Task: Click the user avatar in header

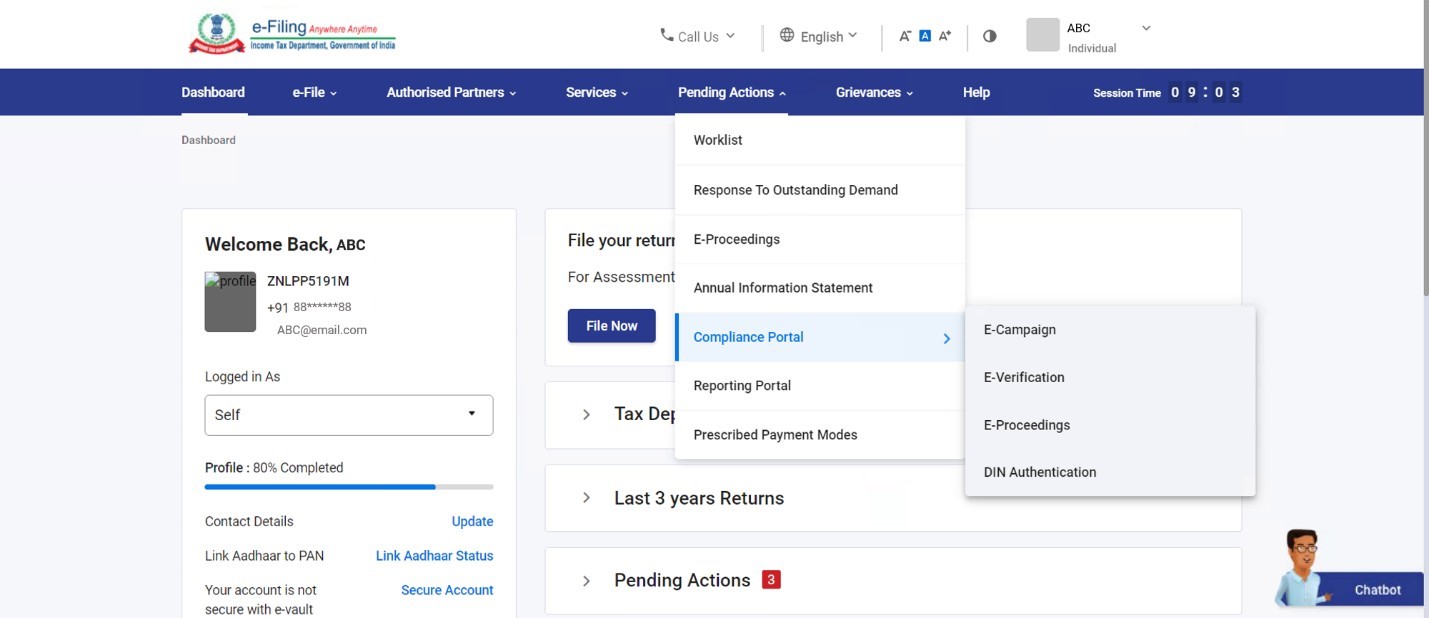Action: coord(1042,35)
